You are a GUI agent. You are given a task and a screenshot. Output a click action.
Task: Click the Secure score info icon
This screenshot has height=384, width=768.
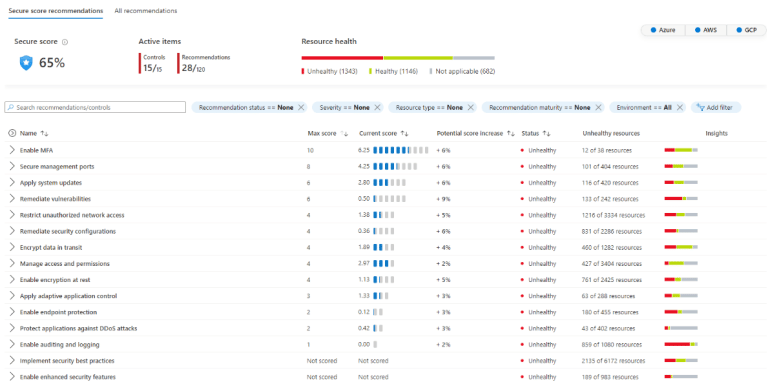point(65,42)
